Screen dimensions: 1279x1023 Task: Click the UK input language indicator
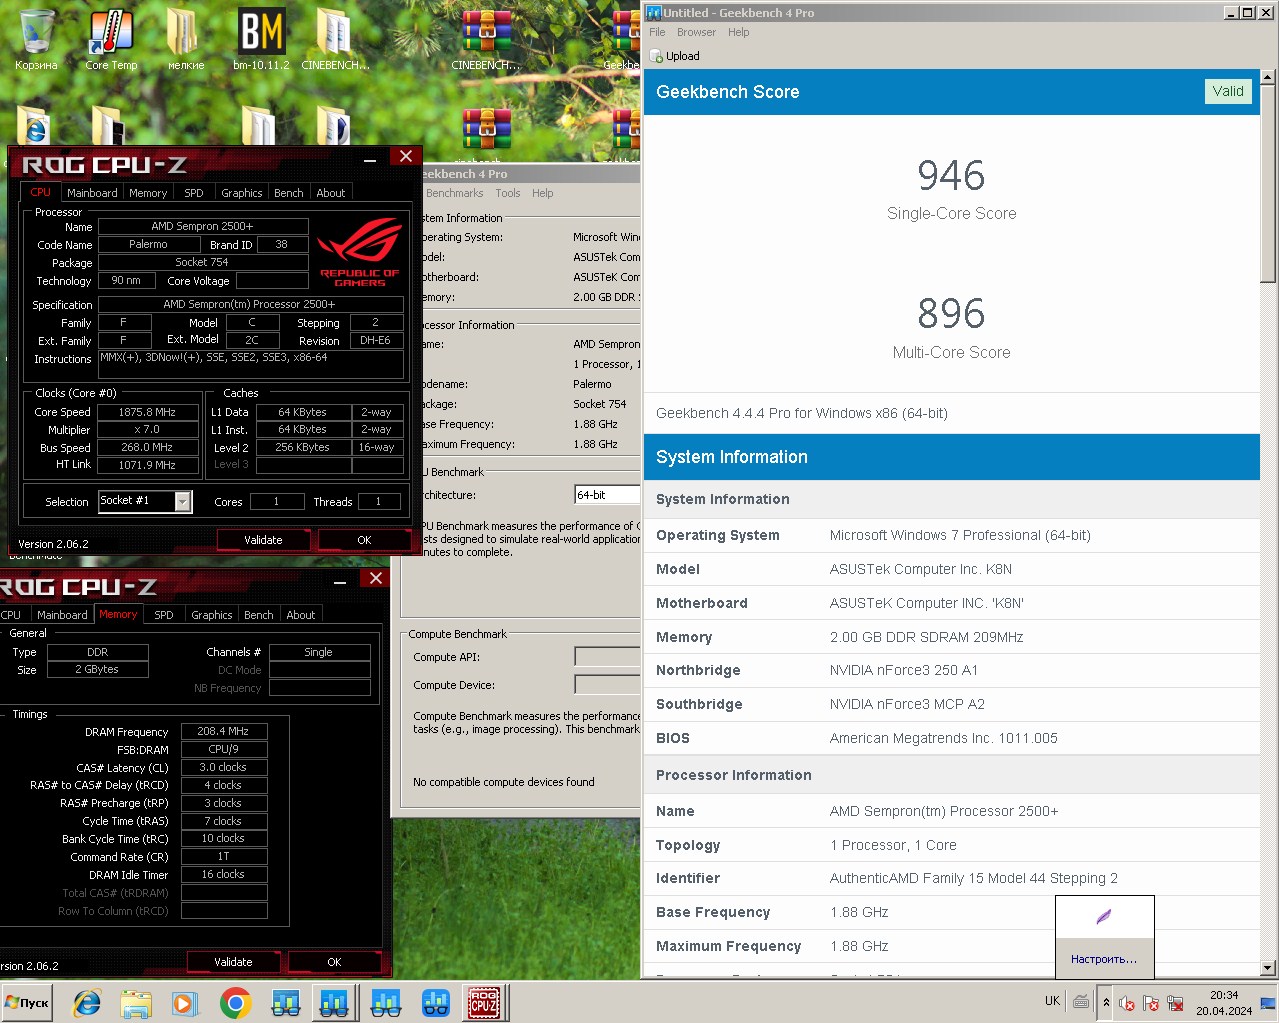(x=1052, y=1001)
